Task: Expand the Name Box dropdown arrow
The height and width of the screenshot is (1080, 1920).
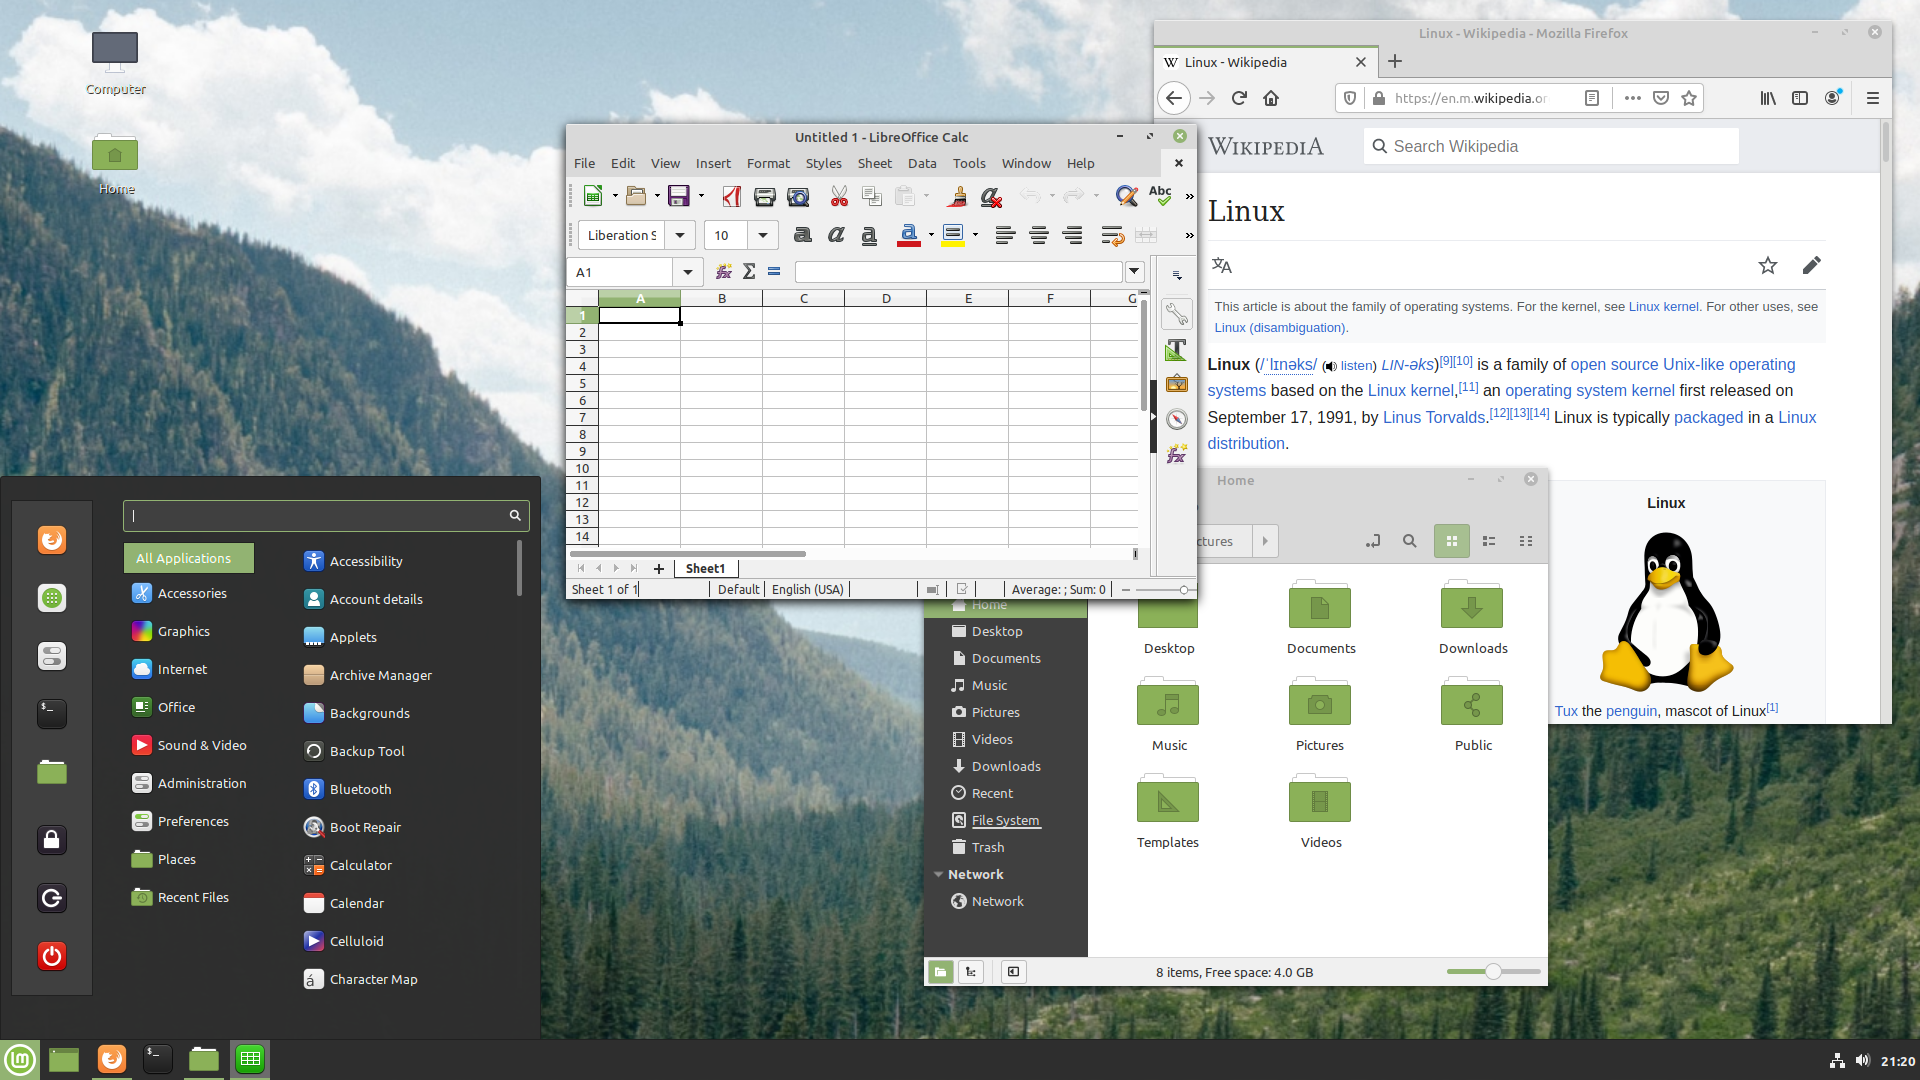Action: click(x=687, y=272)
